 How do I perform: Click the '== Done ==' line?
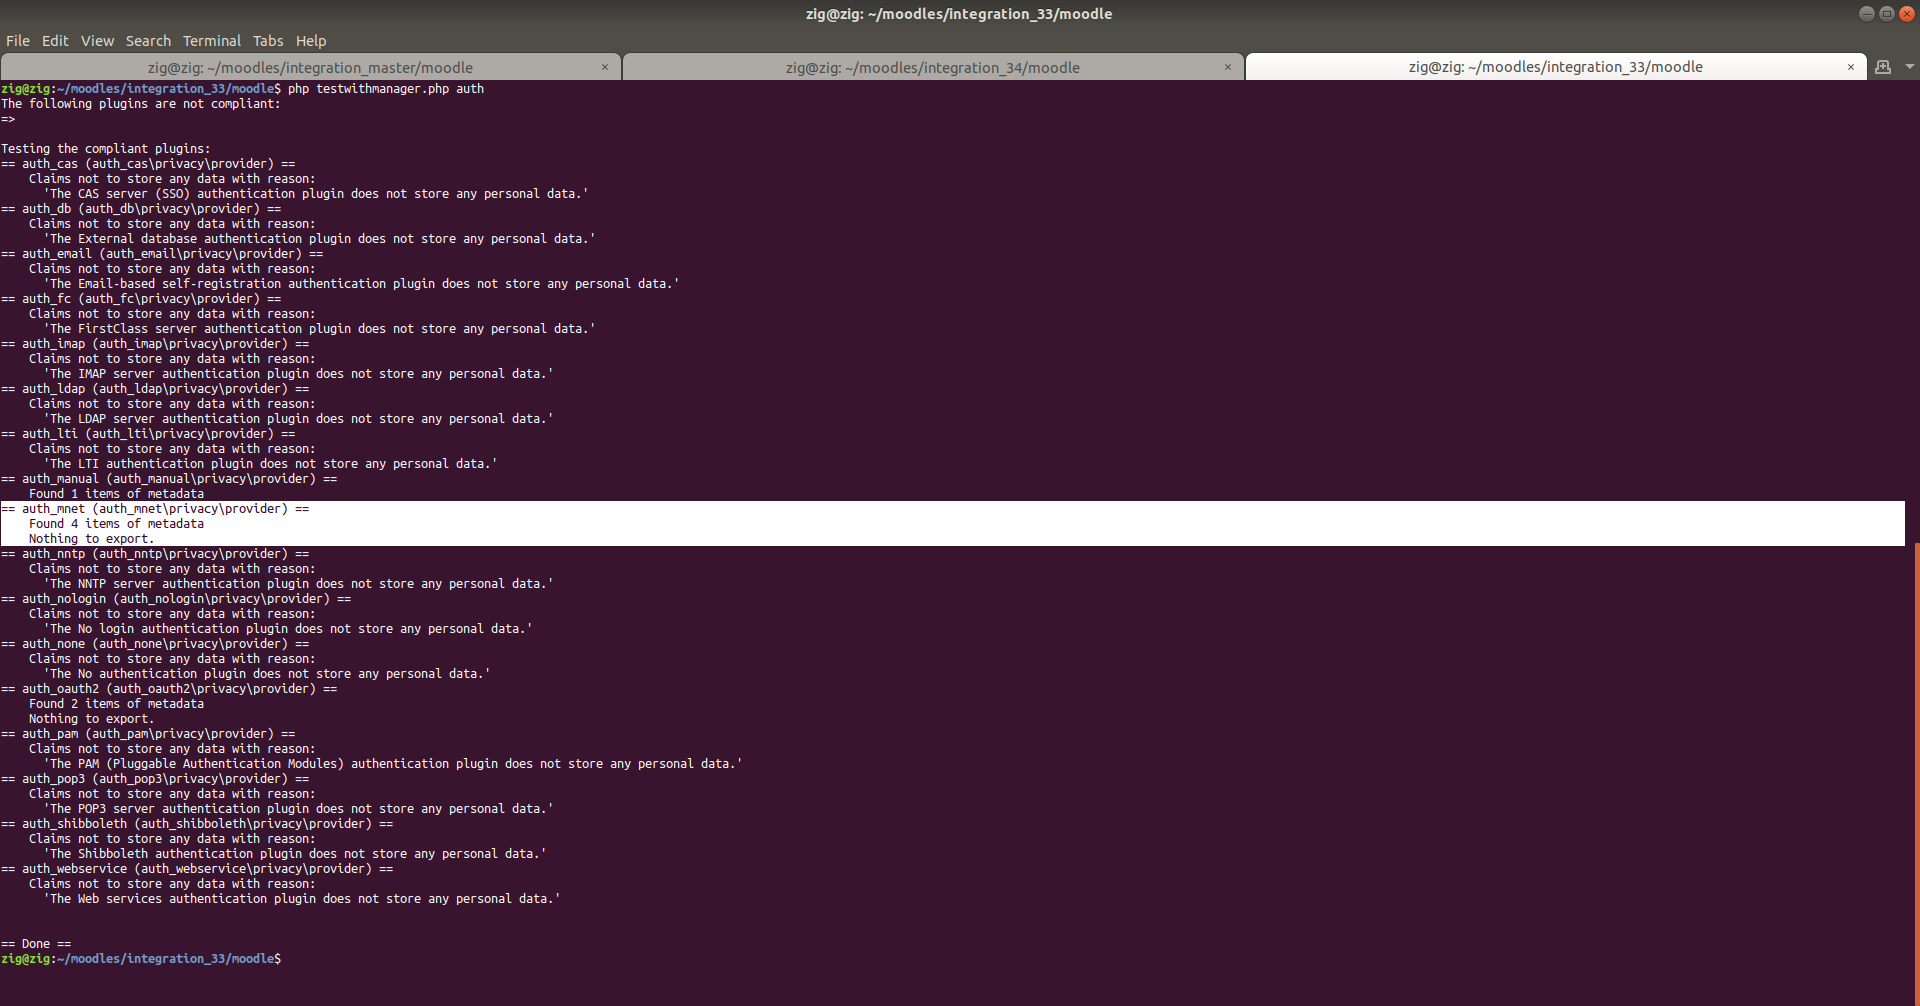36,944
